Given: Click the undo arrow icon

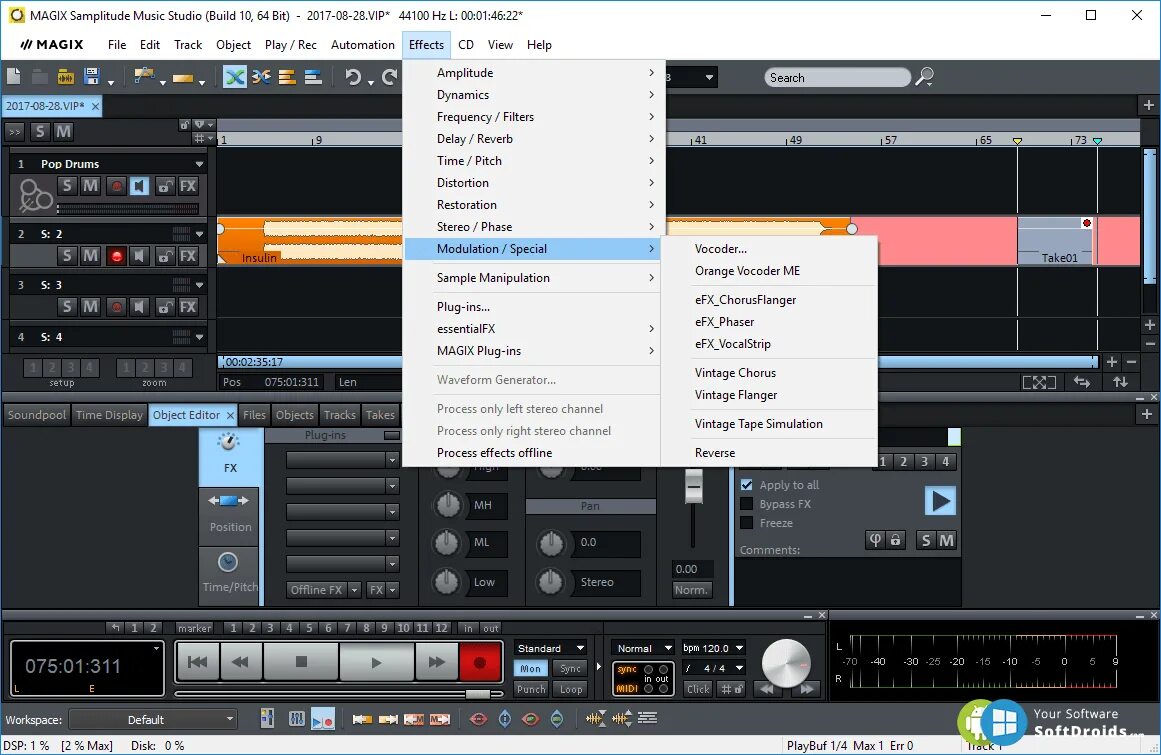Looking at the screenshot, I should (353, 76).
